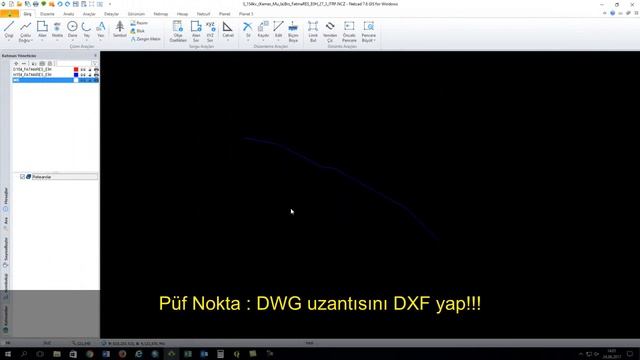This screenshot has width=640, height=360.
Task: Toggle printer icon of the blue-swatch layer
Action: coord(96,75)
